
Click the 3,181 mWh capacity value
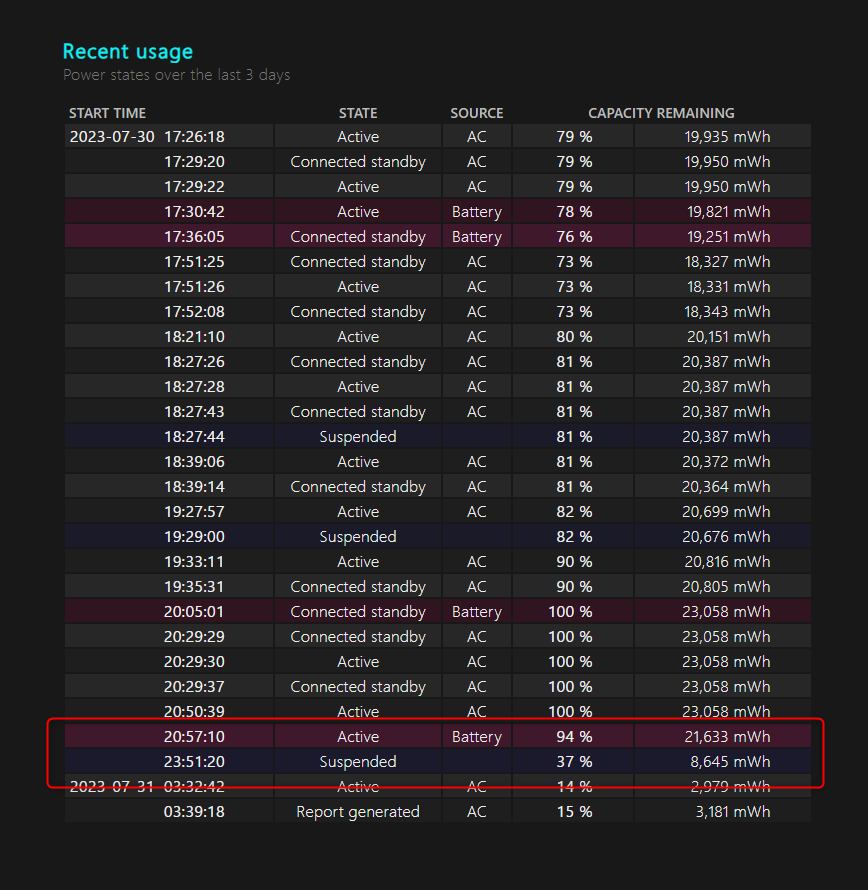[731, 812]
